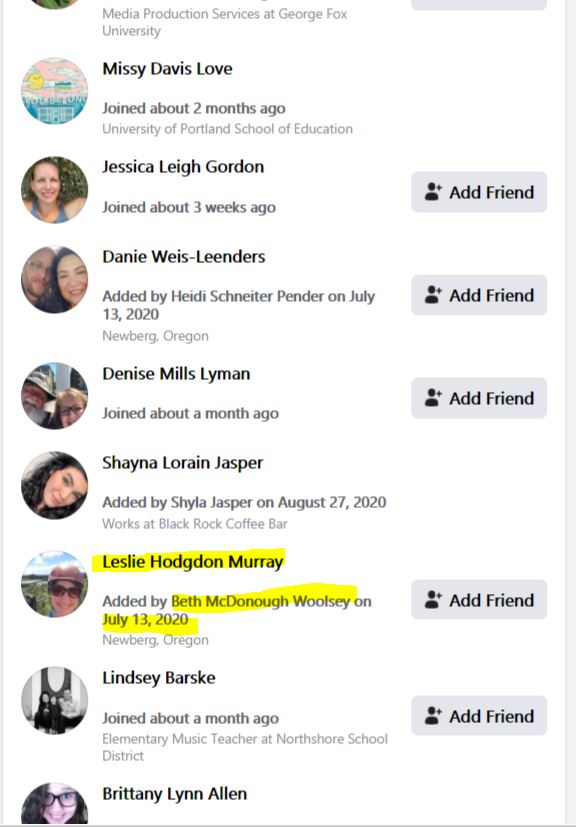The image size is (576, 827).
Task: Open Leslie Hodgdon Murray's profile photo
Action: point(54,584)
